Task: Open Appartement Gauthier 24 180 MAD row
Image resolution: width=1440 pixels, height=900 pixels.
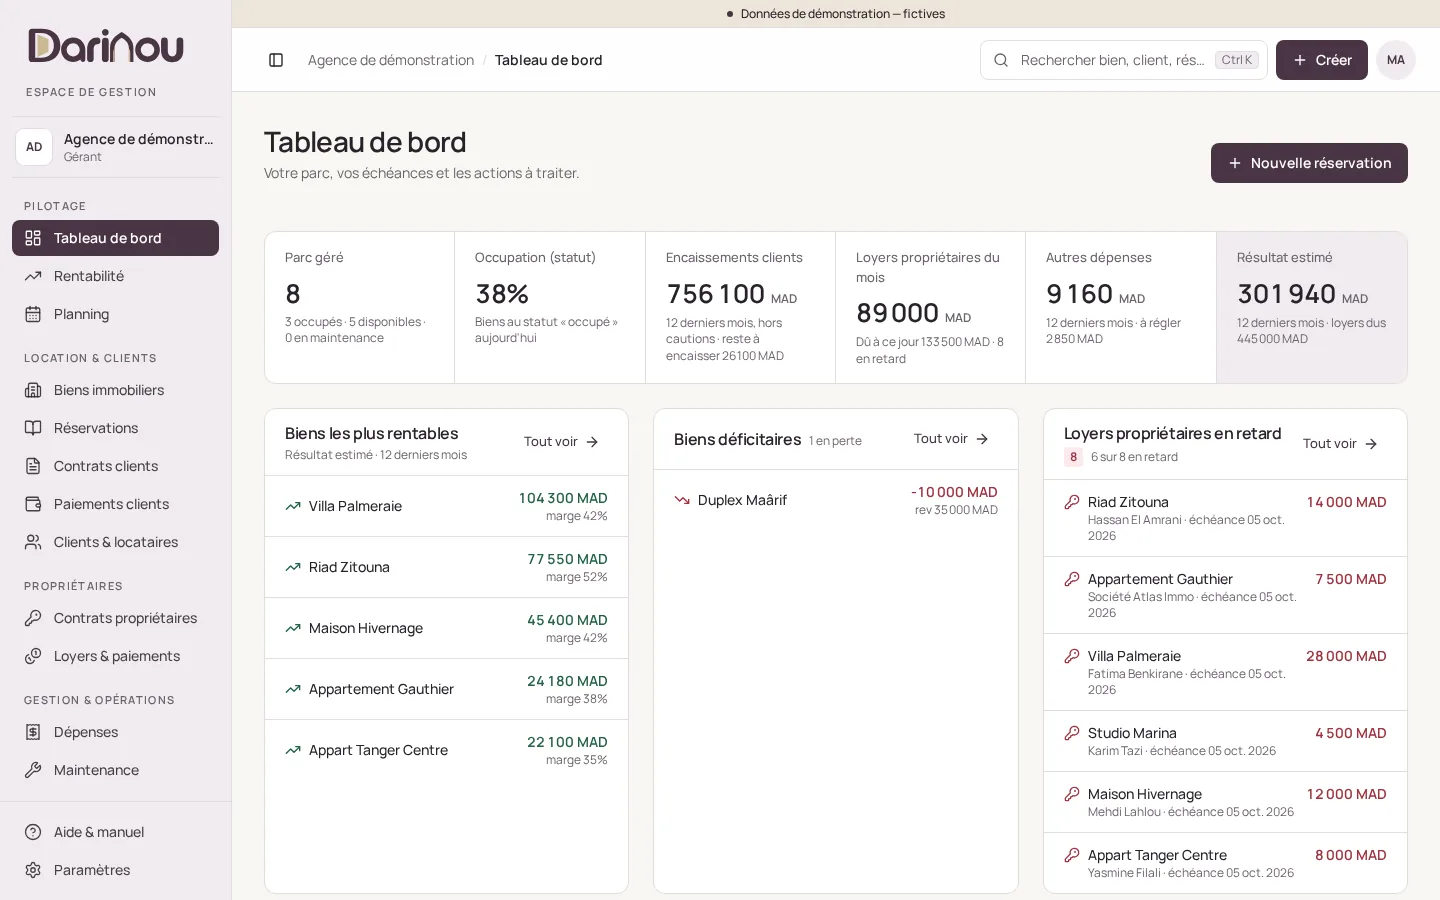Action: click(446, 689)
